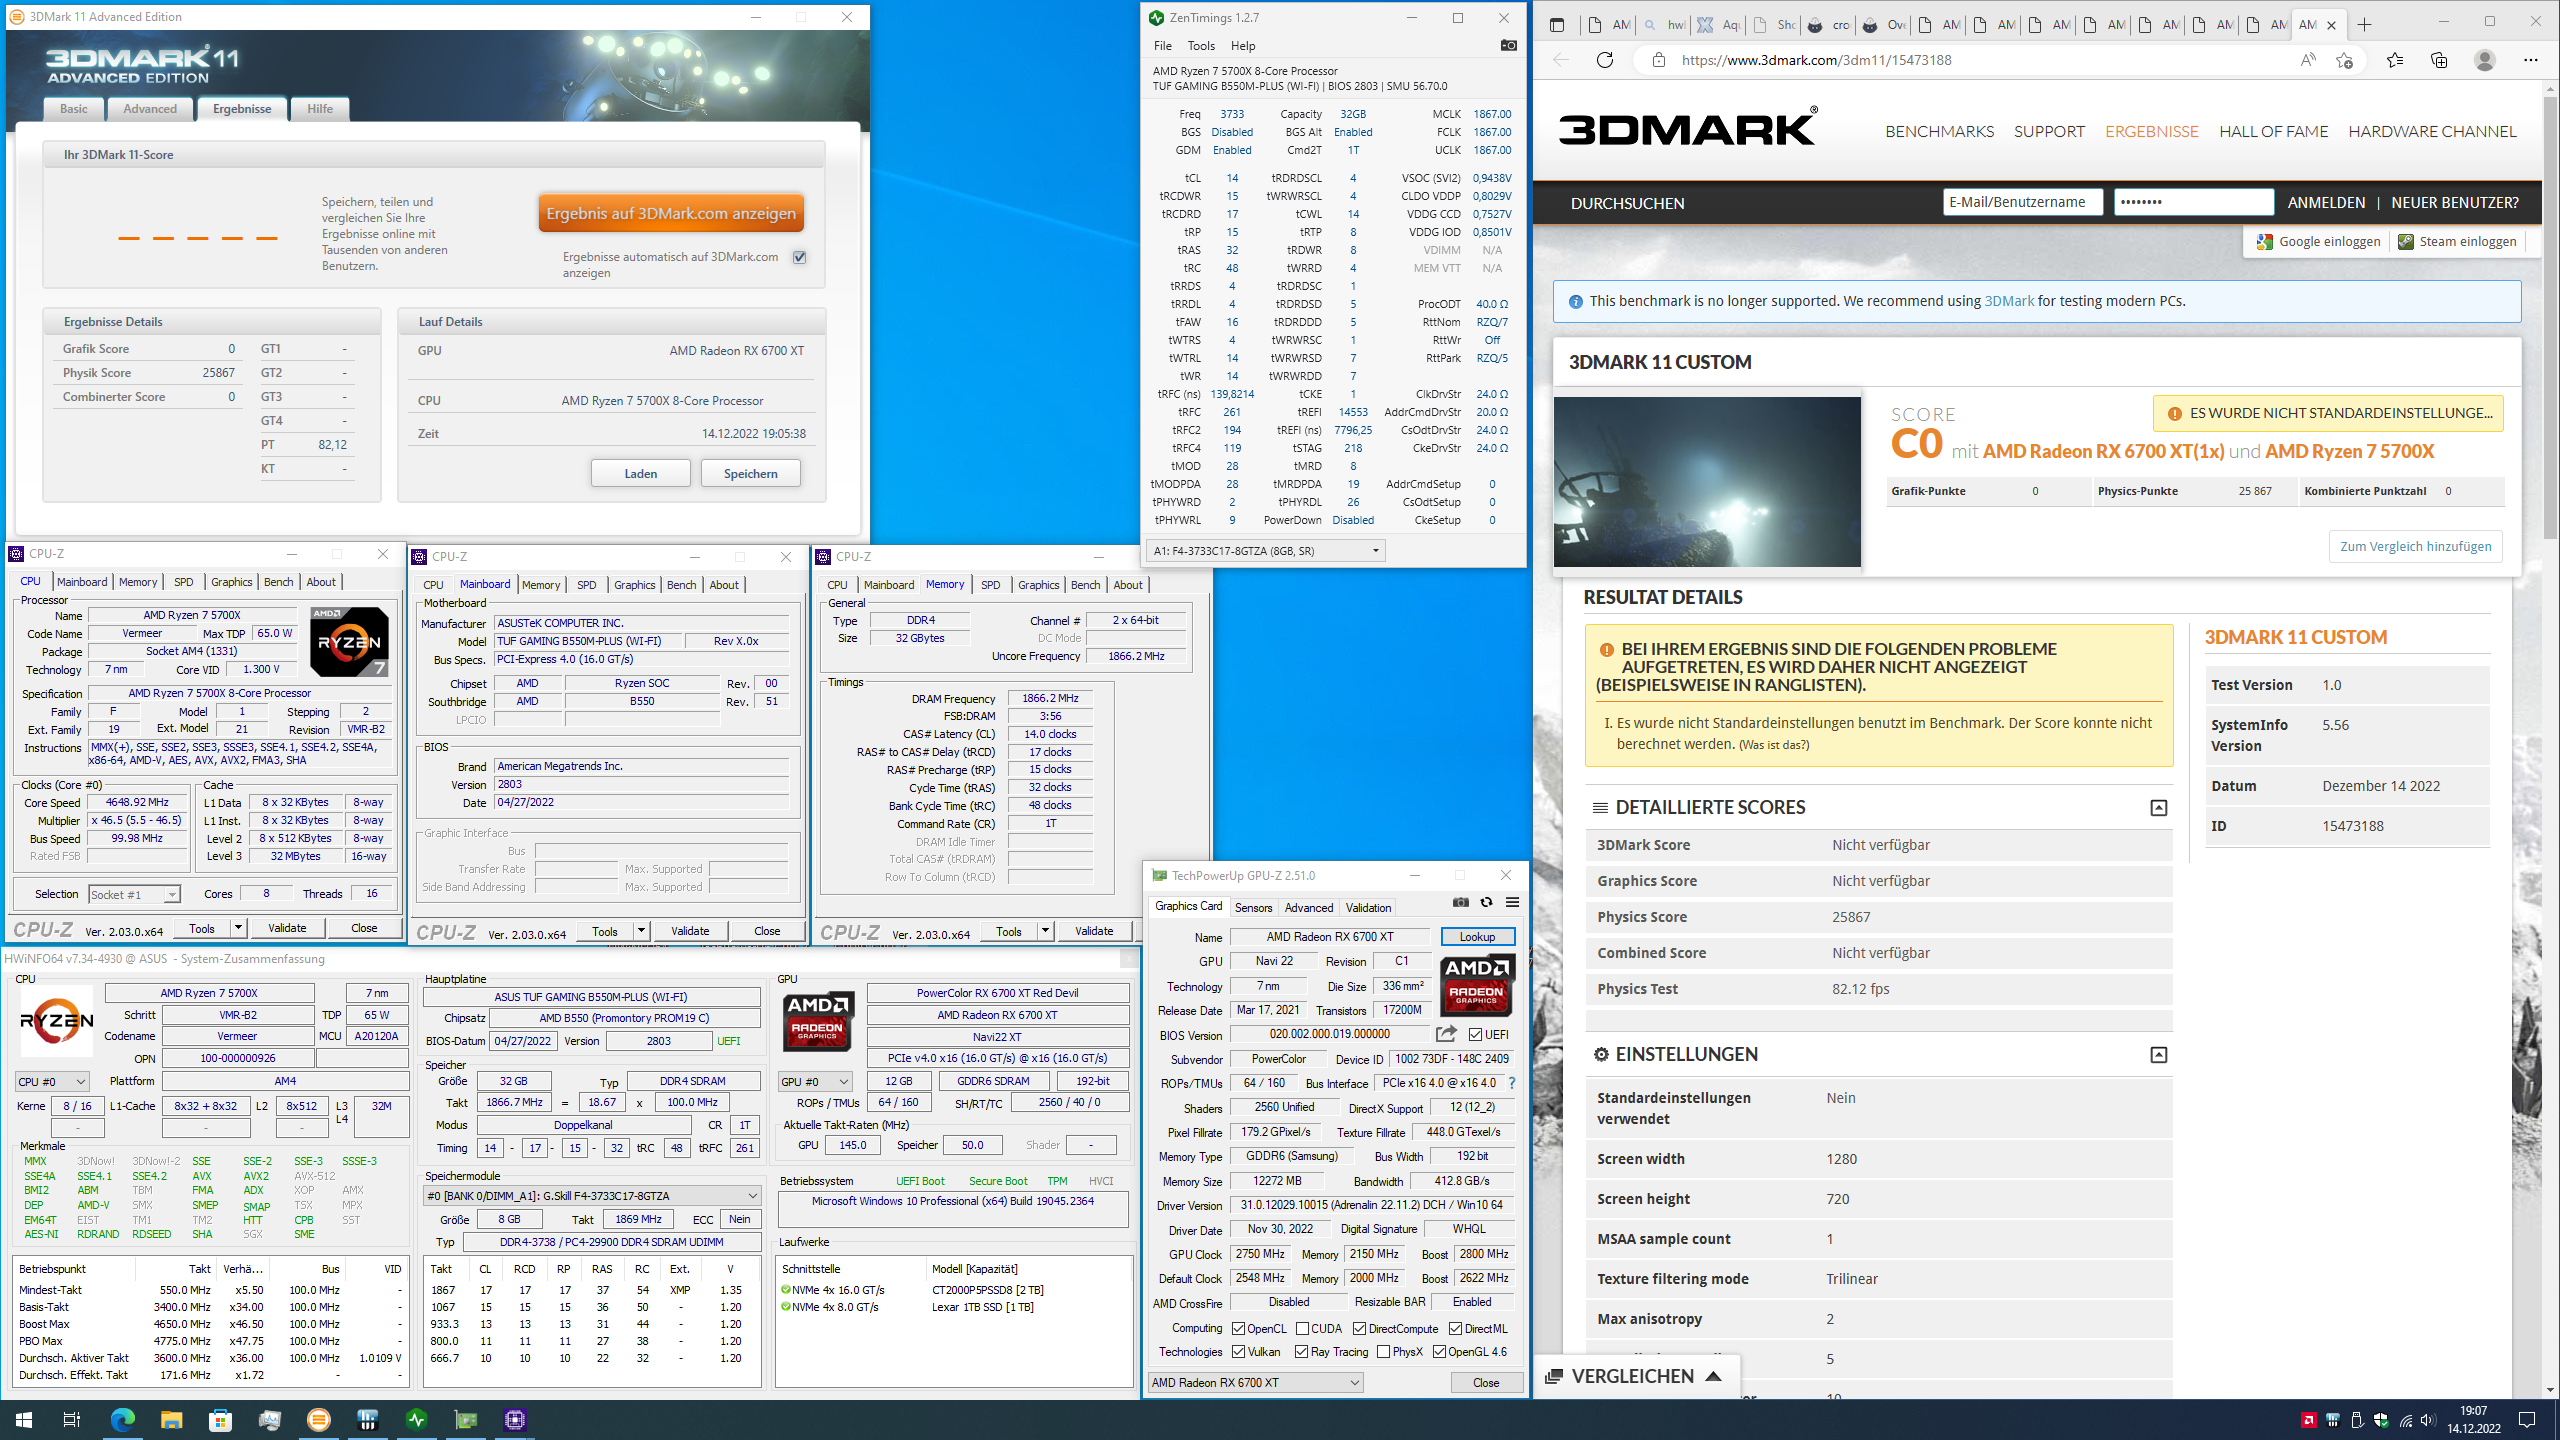Open the ZenTimings memory module dropdown
The height and width of the screenshot is (1440, 2560).
tap(1266, 550)
